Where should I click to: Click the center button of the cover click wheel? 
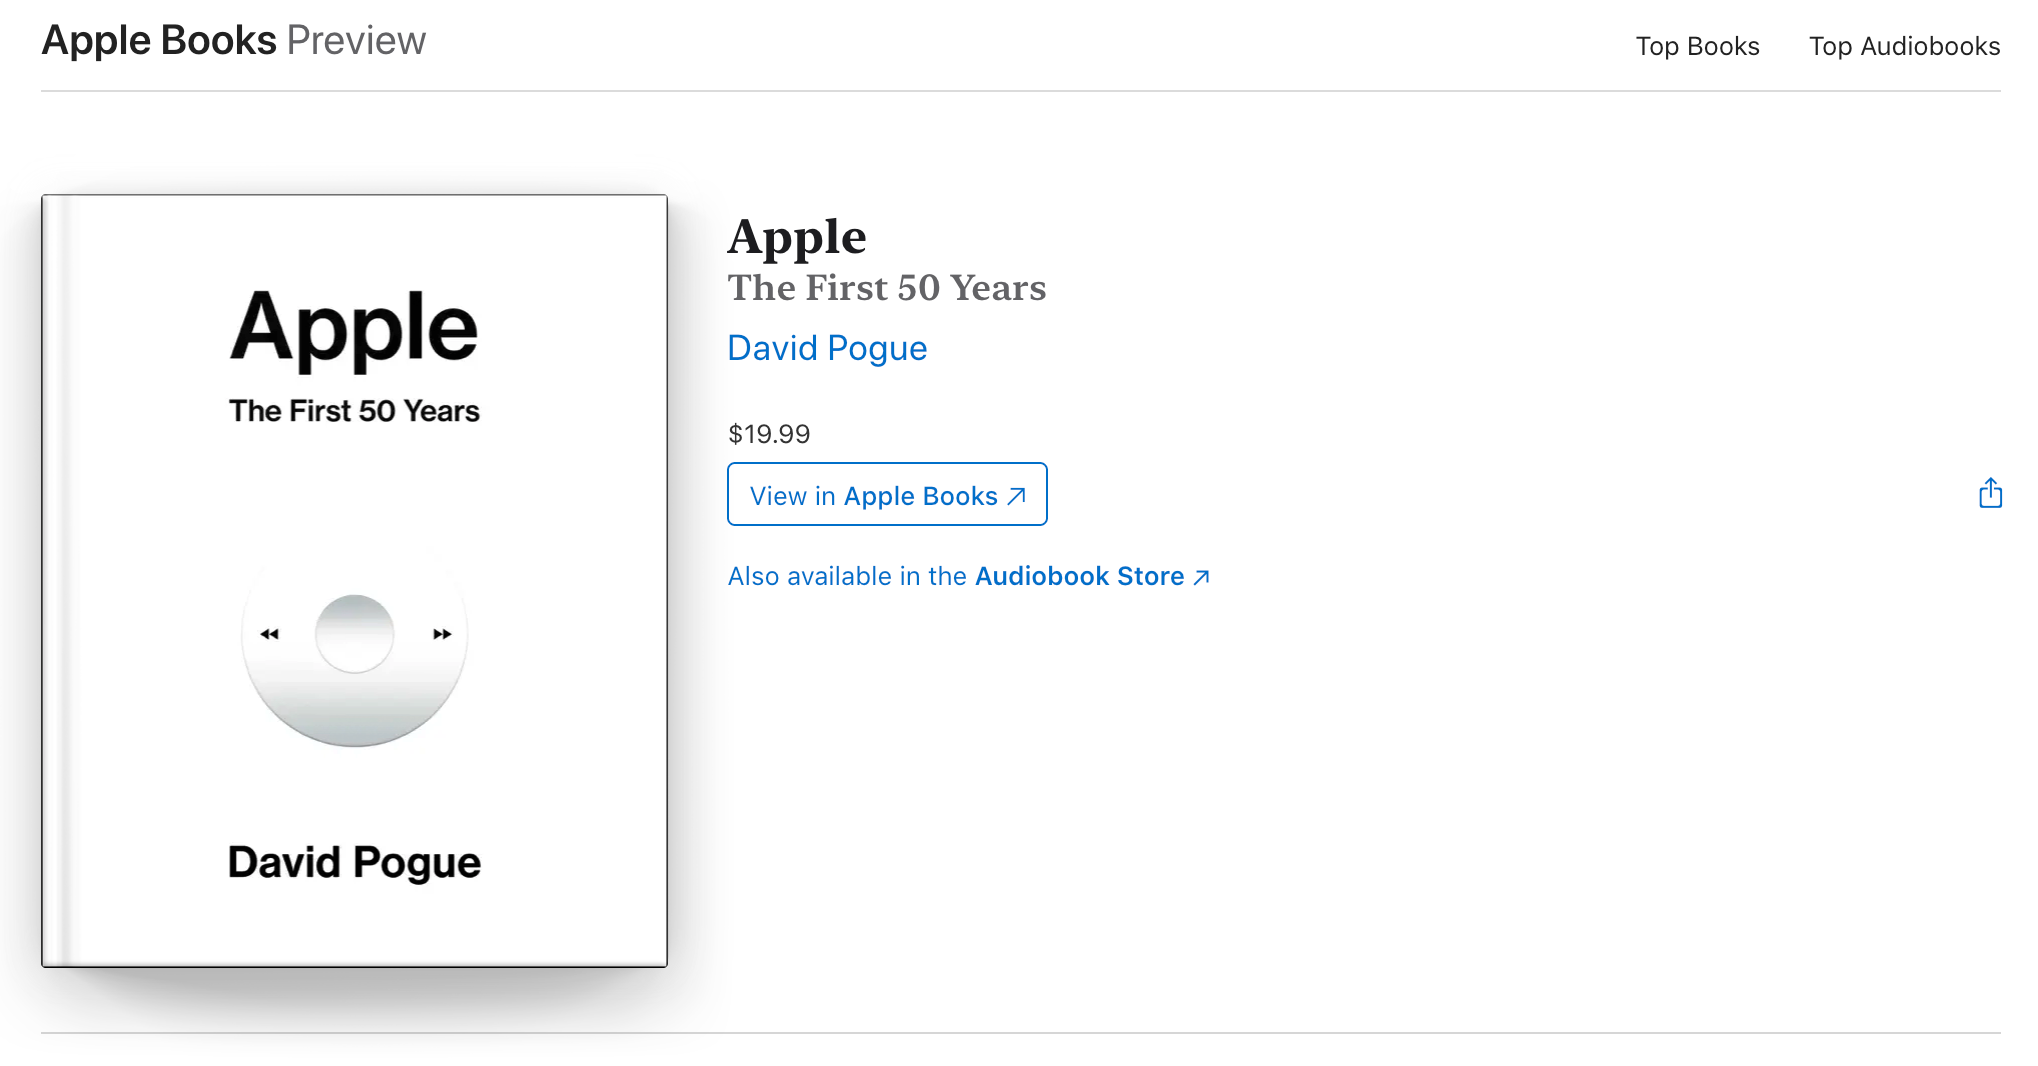click(x=355, y=634)
